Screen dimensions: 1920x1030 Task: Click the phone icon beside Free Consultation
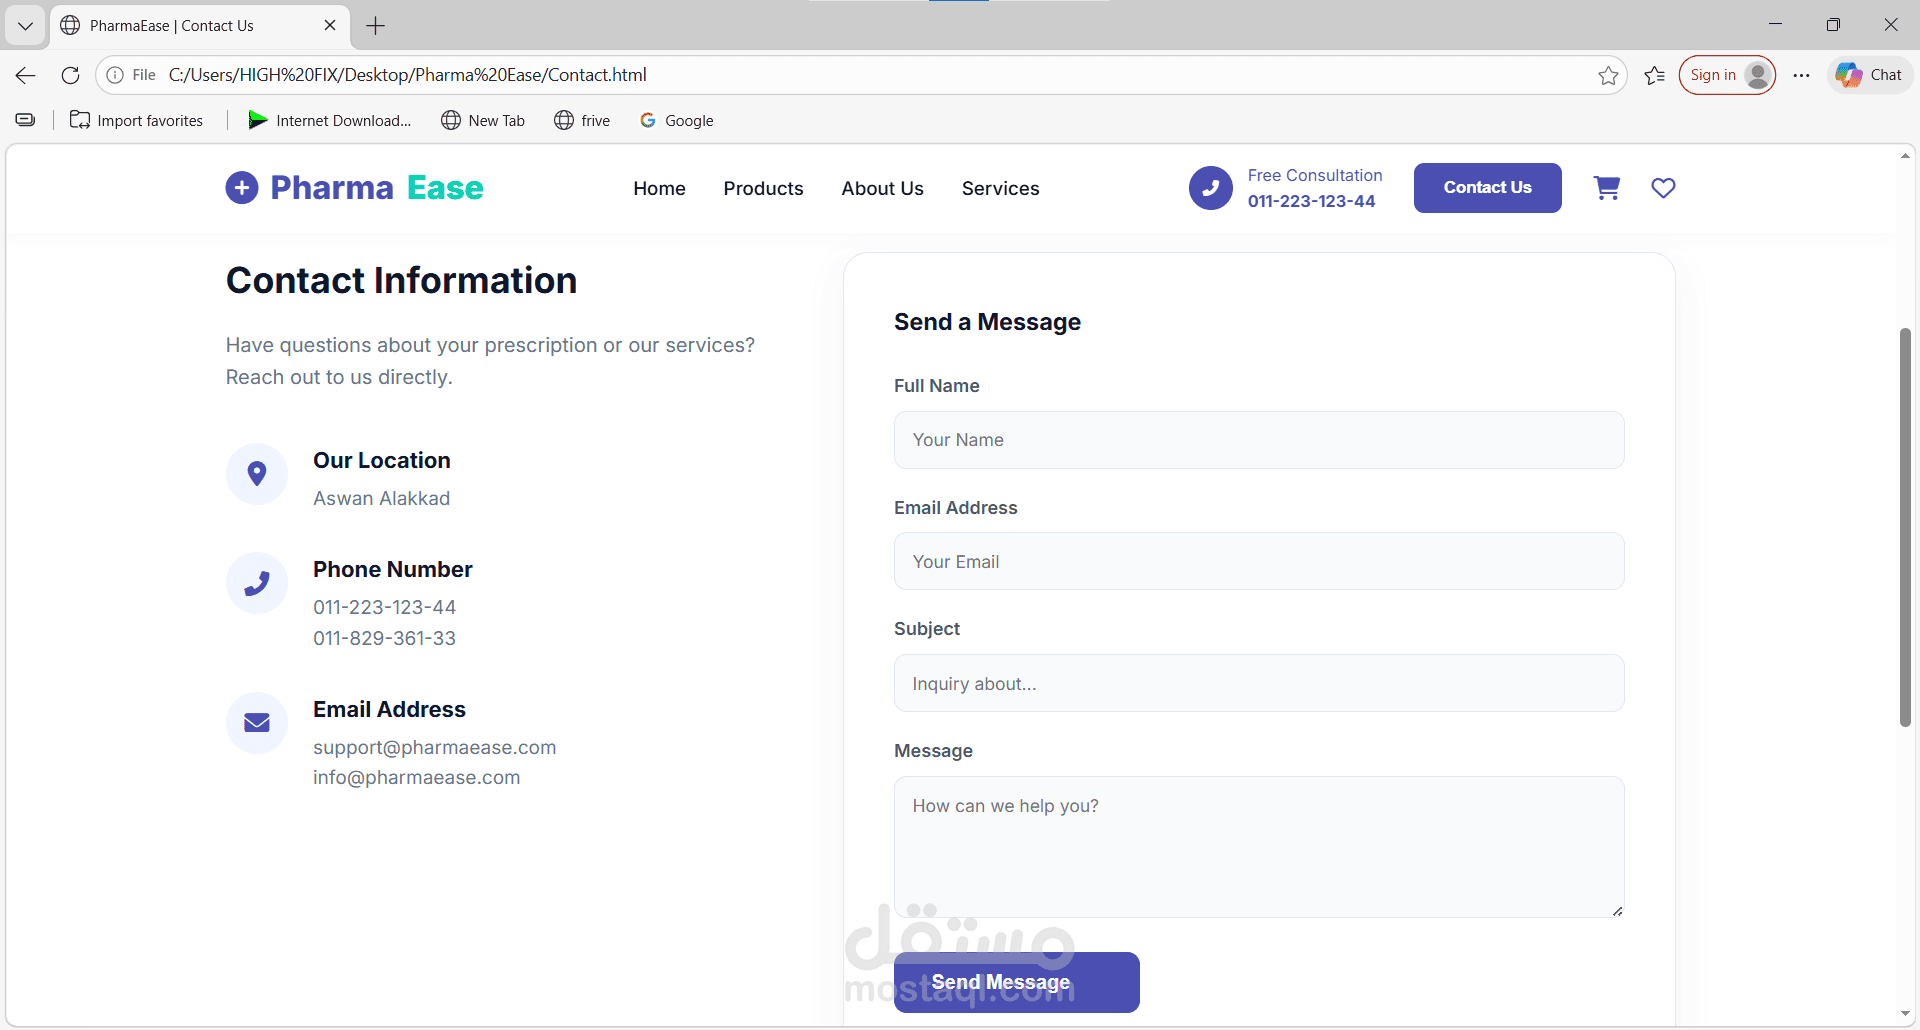tap(1210, 188)
